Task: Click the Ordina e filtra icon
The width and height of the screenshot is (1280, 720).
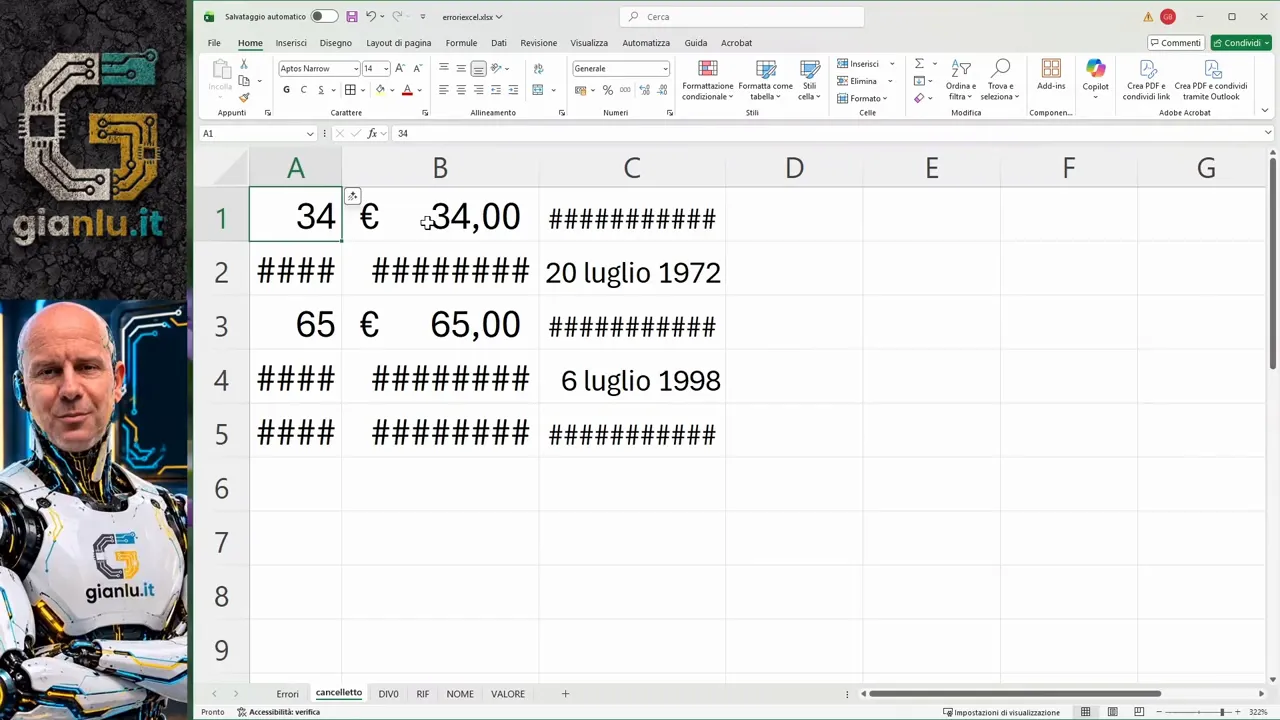Action: click(x=961, y=68)
